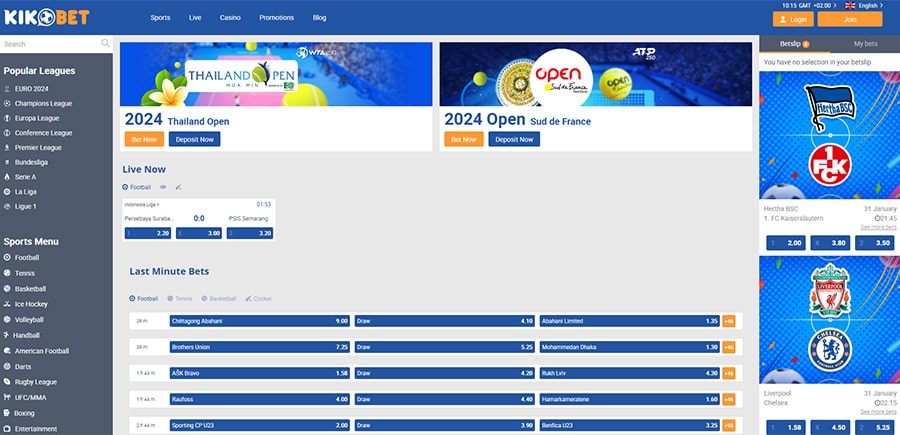Select Hamarkameratene odds 1.60
The width and height of the screenshot is (900, 435).
click(630, 399)
